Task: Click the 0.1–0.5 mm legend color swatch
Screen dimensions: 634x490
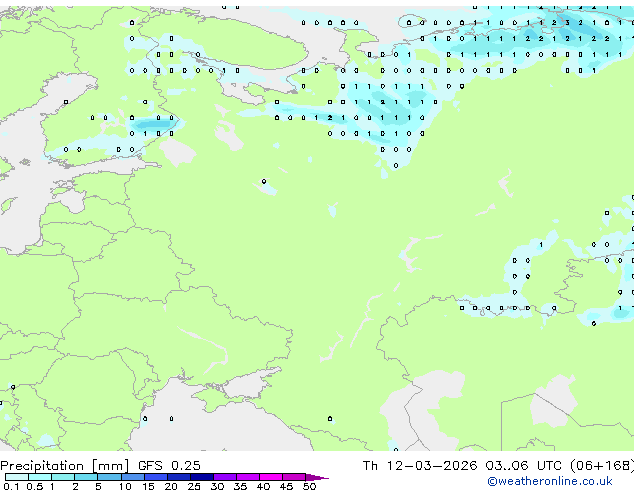Action: 17,477
